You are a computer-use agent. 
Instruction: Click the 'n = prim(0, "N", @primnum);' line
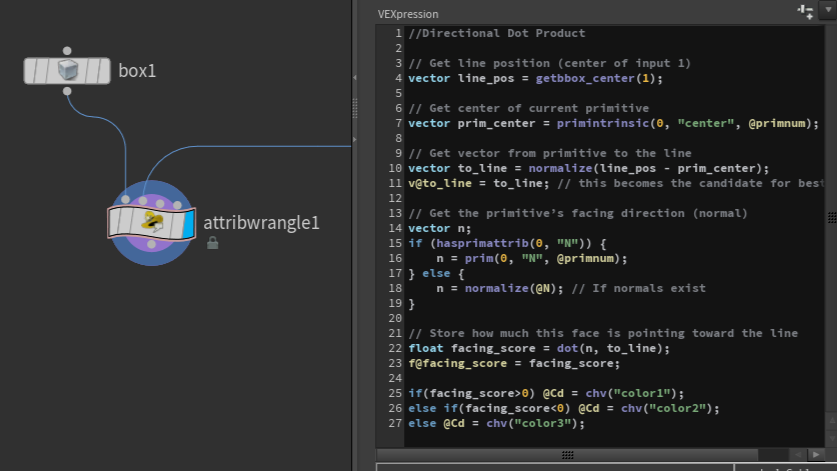pos(532,258)
